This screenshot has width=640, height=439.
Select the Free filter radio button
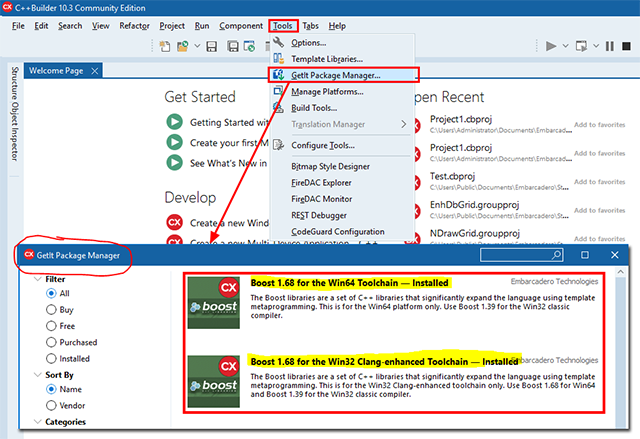pyautogui.click(x=51, y=326)
